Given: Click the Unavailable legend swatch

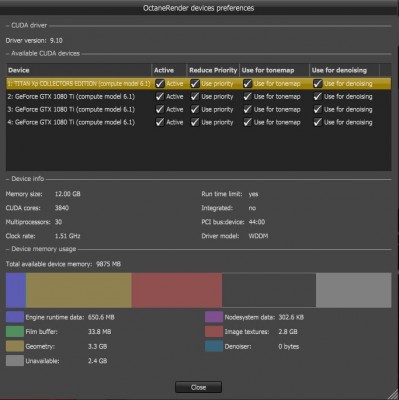Looking at the screenshot, I should (15, 361).
